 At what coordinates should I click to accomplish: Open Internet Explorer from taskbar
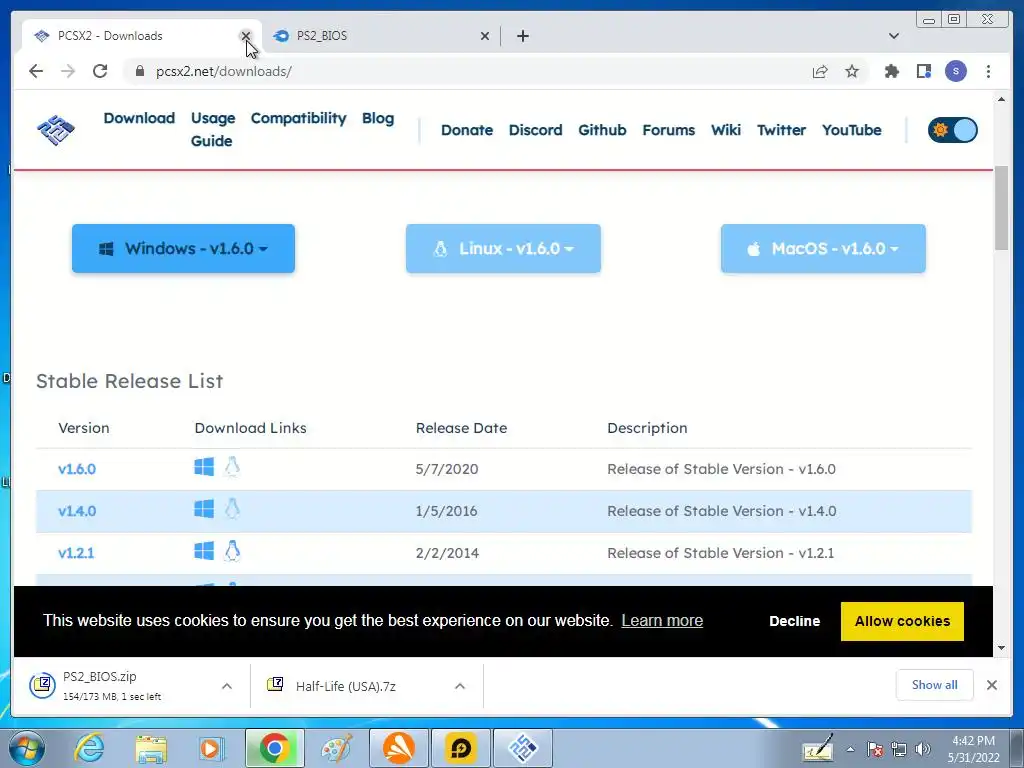(x=89, y=748)
